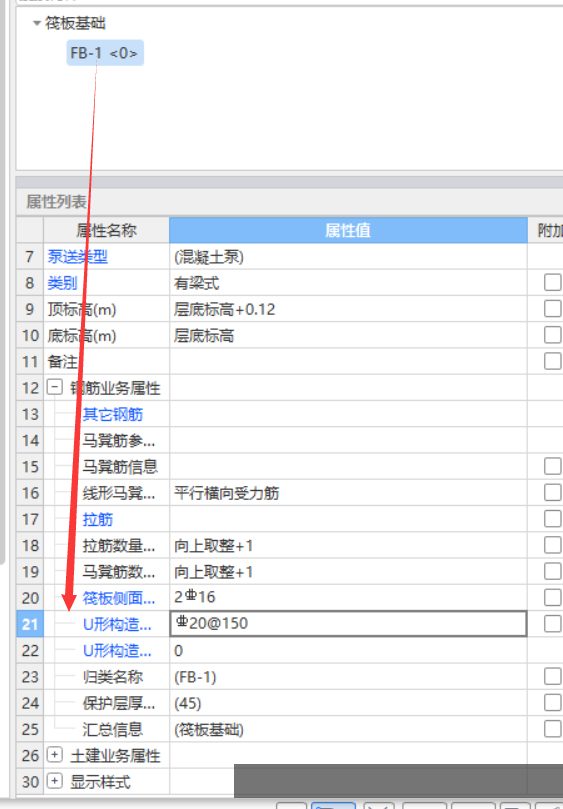Click the (FB-1) value cell in row 23
Viewport: 563px width, 809px height.
pyautogui.click(x=348, y=677)
